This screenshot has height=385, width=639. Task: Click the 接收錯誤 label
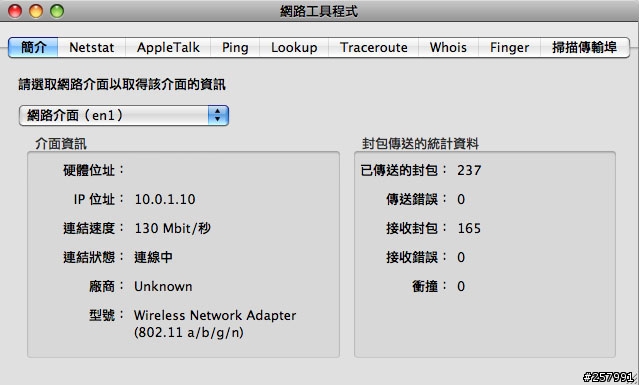pos(416,257)
